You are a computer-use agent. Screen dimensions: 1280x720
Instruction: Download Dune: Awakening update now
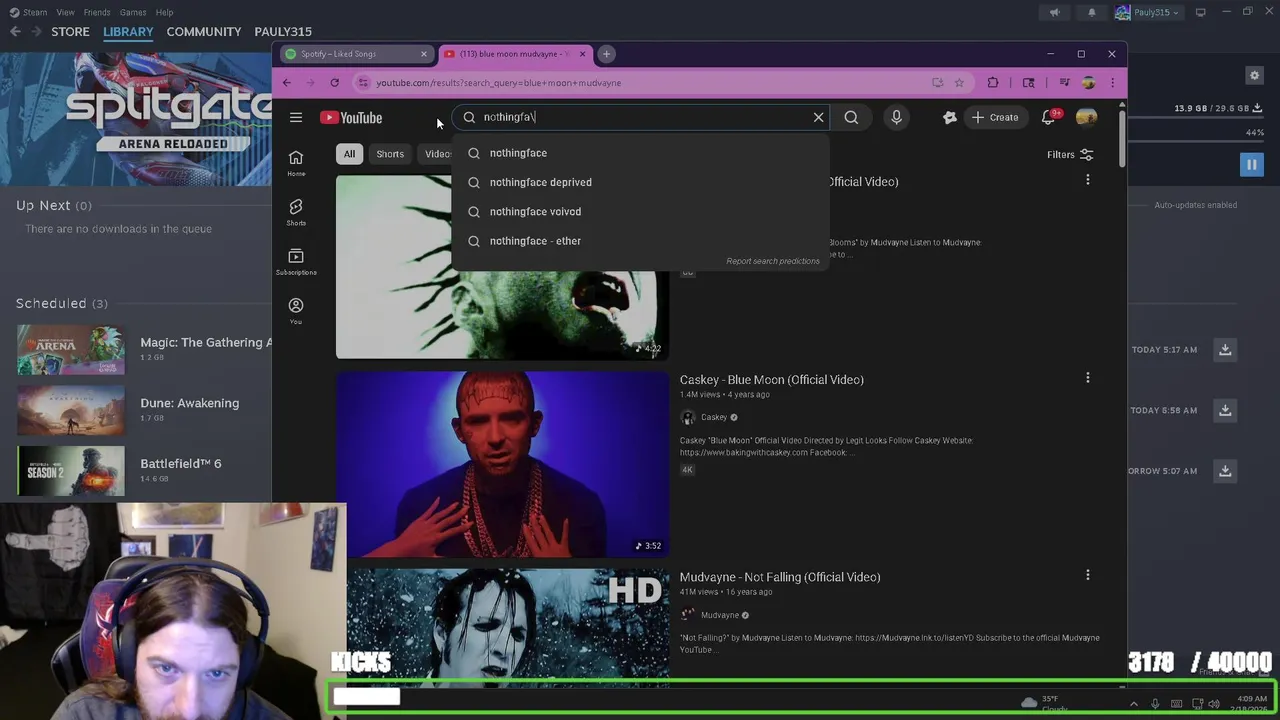click(1225, 410)
